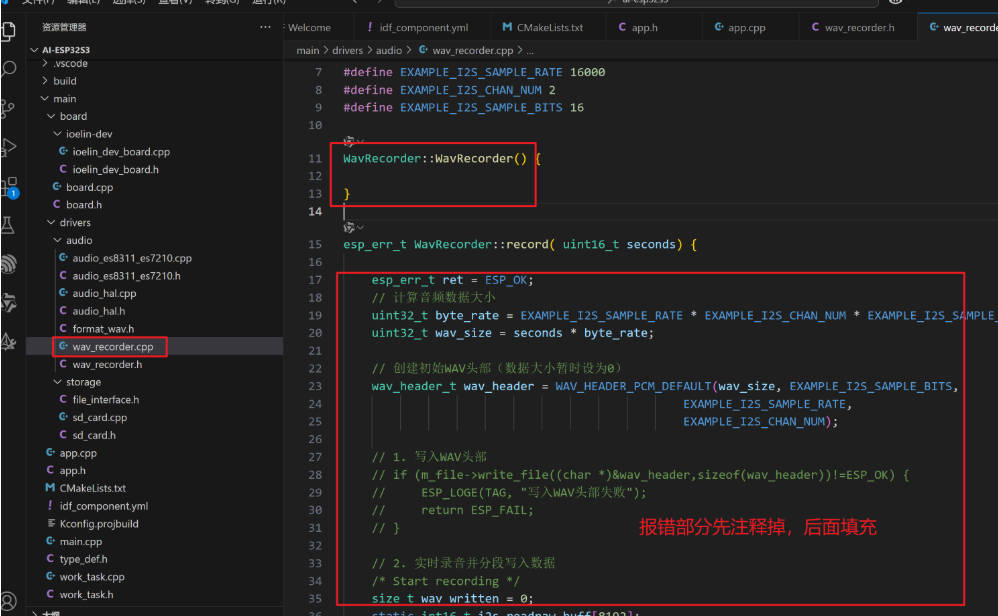Open ioelin_dev_board.cpp in the file tree

point(121,151)
